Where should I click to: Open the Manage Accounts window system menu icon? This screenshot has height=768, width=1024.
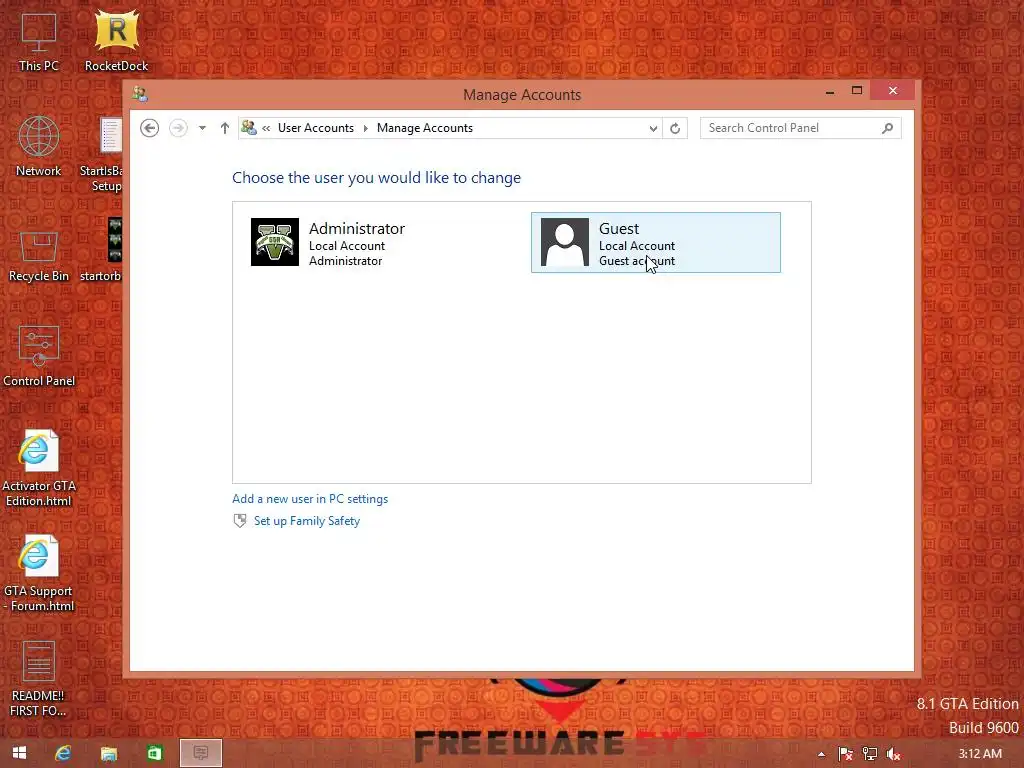point(140,94)
